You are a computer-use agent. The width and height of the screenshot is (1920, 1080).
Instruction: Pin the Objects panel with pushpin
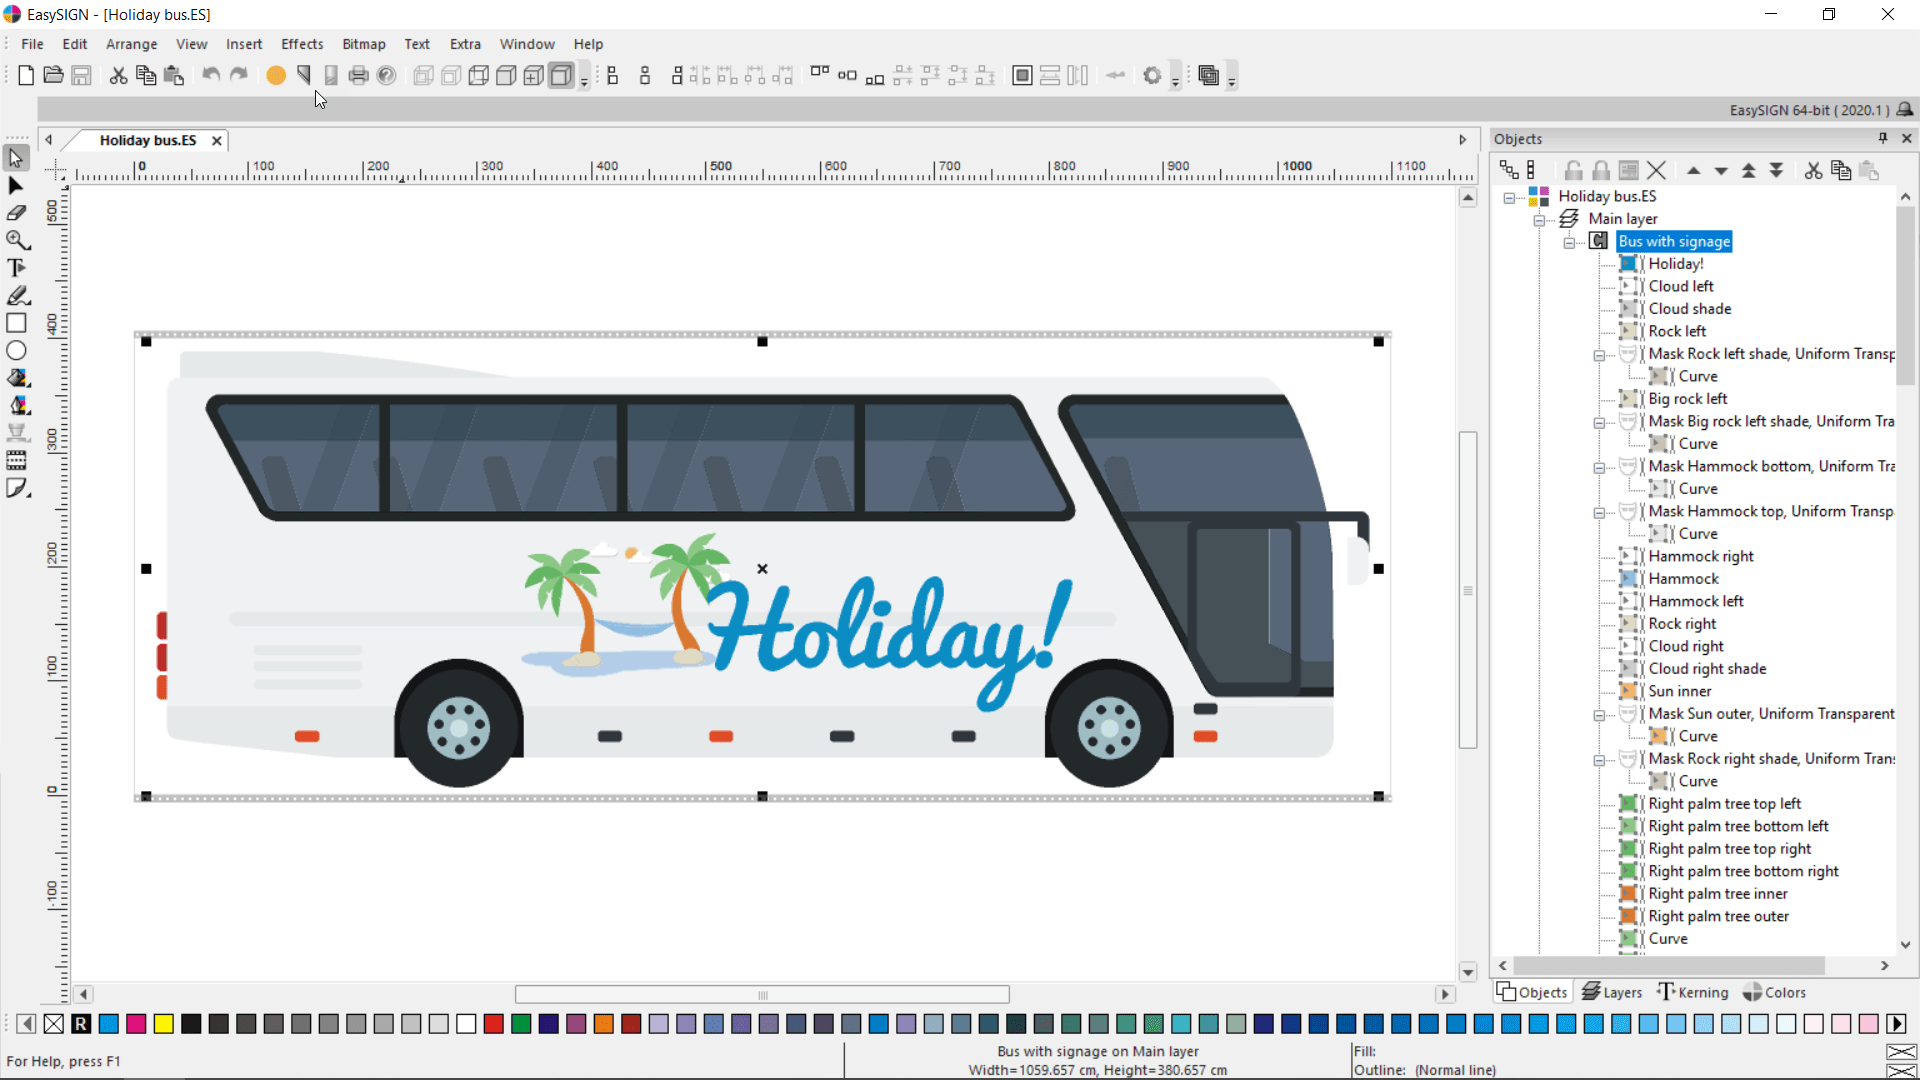(x=1883, y=138)
